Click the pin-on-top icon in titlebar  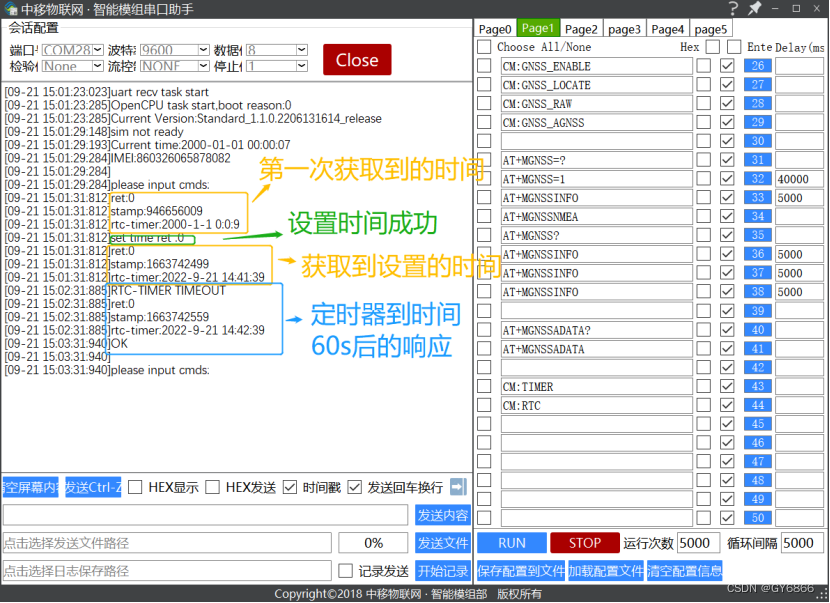[755, 8]
